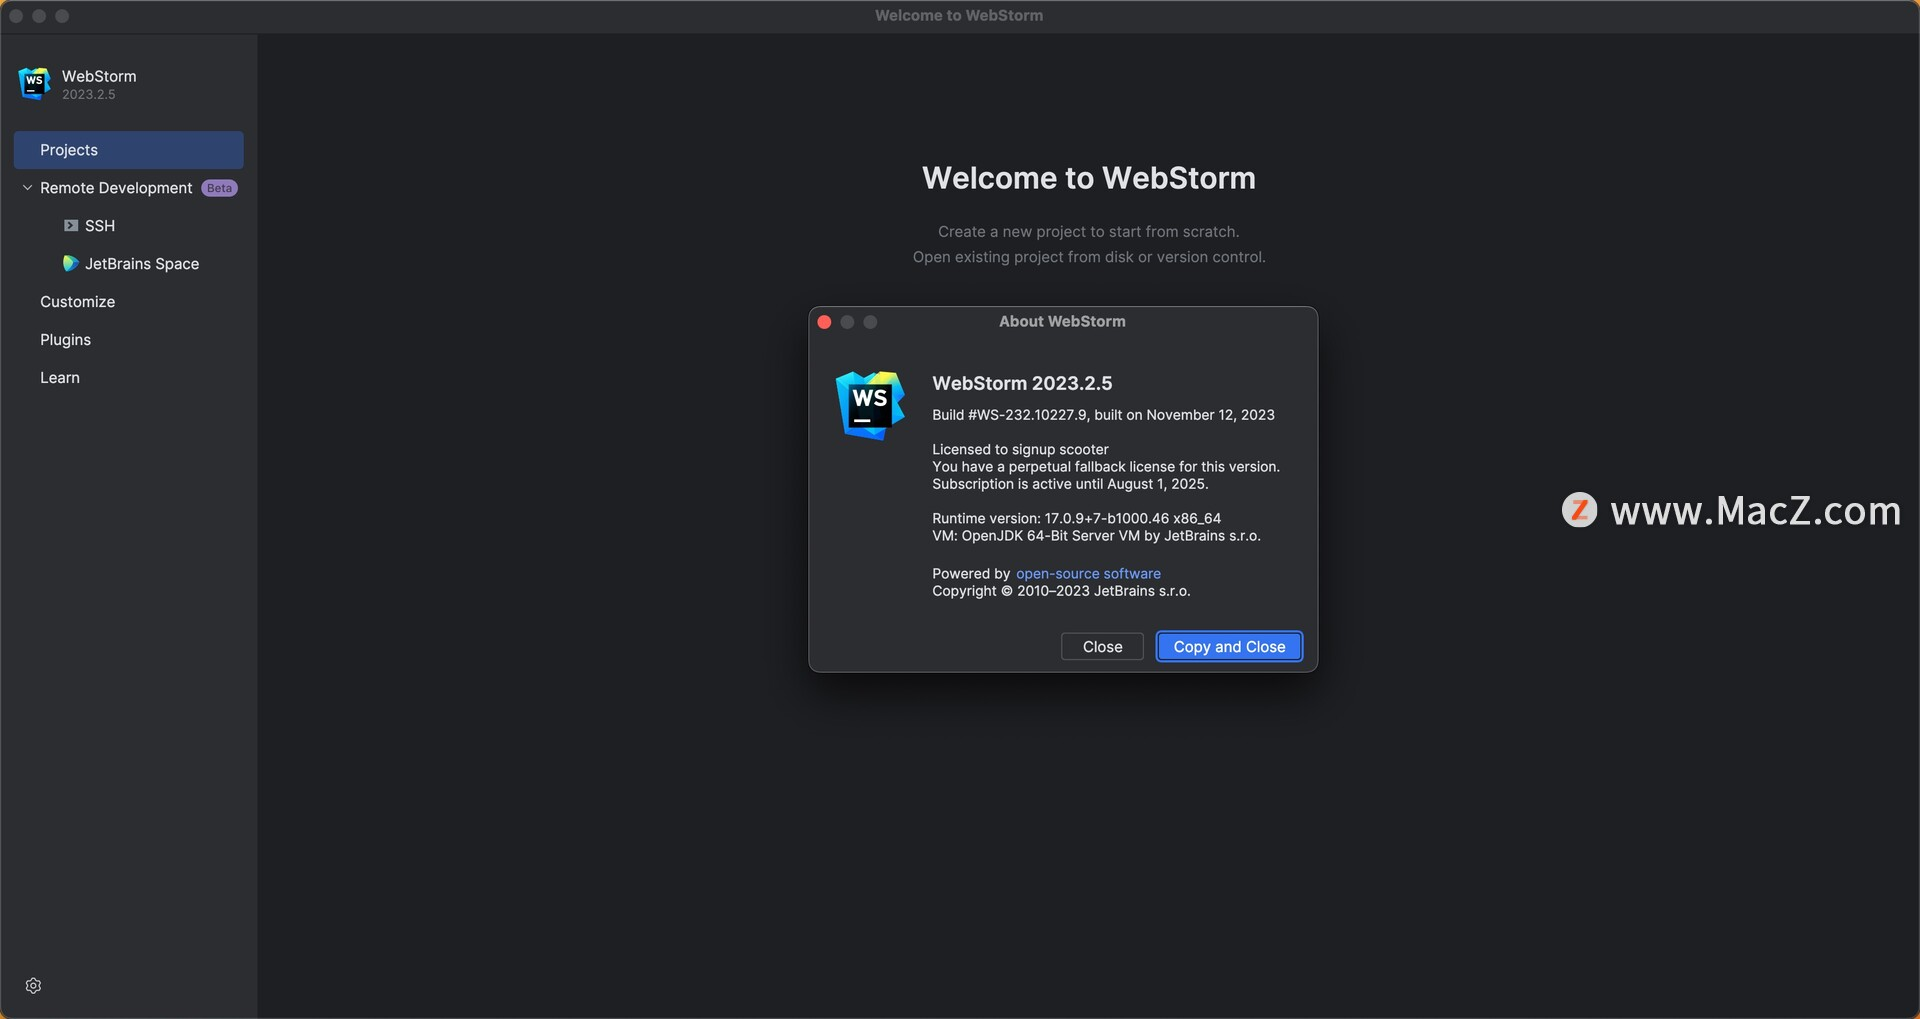
Task: Open the settings gear in the sidebar
Action: (x=33, y=985)
